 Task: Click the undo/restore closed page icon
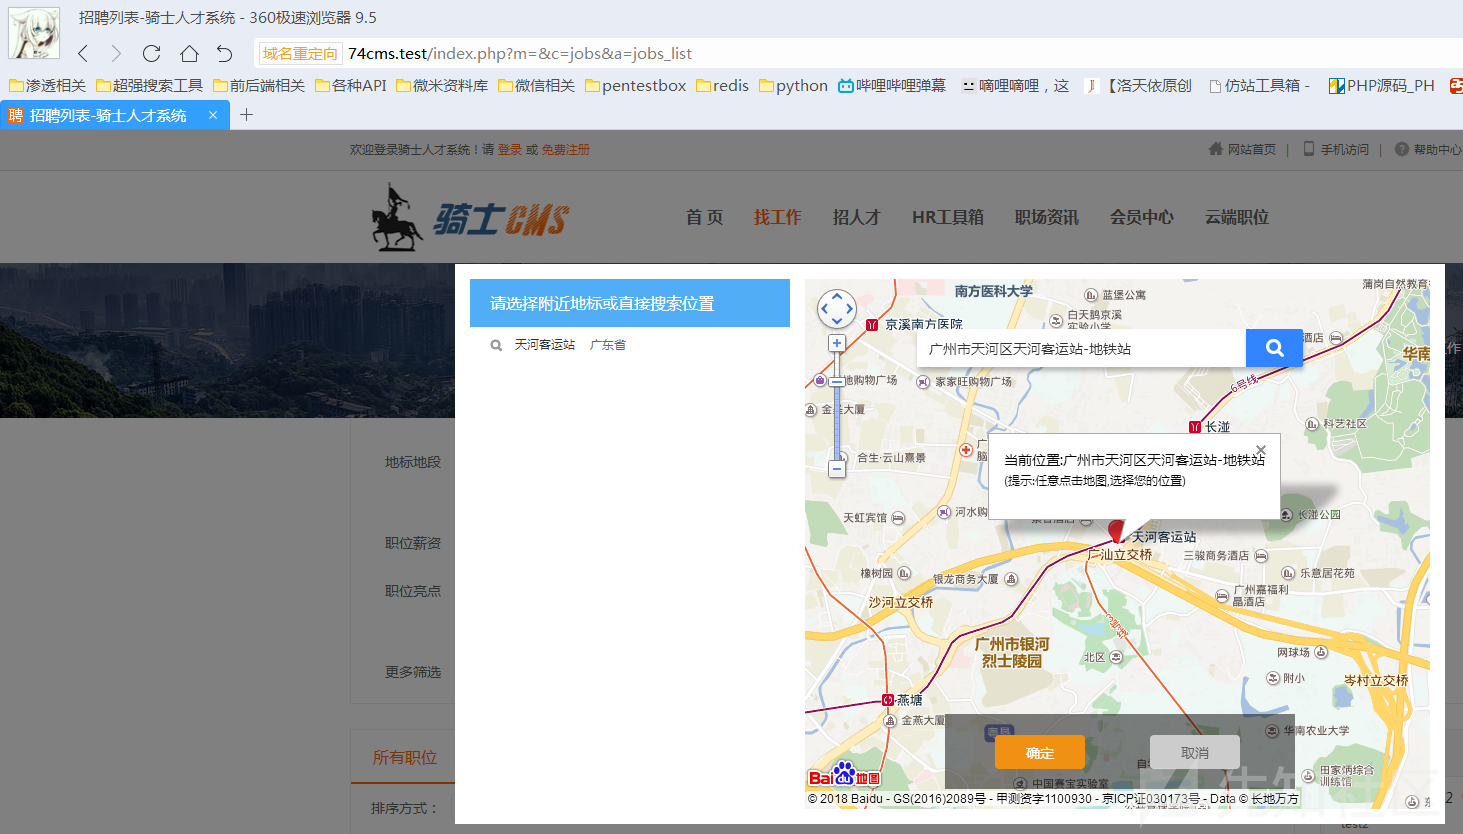pos(224,54)
